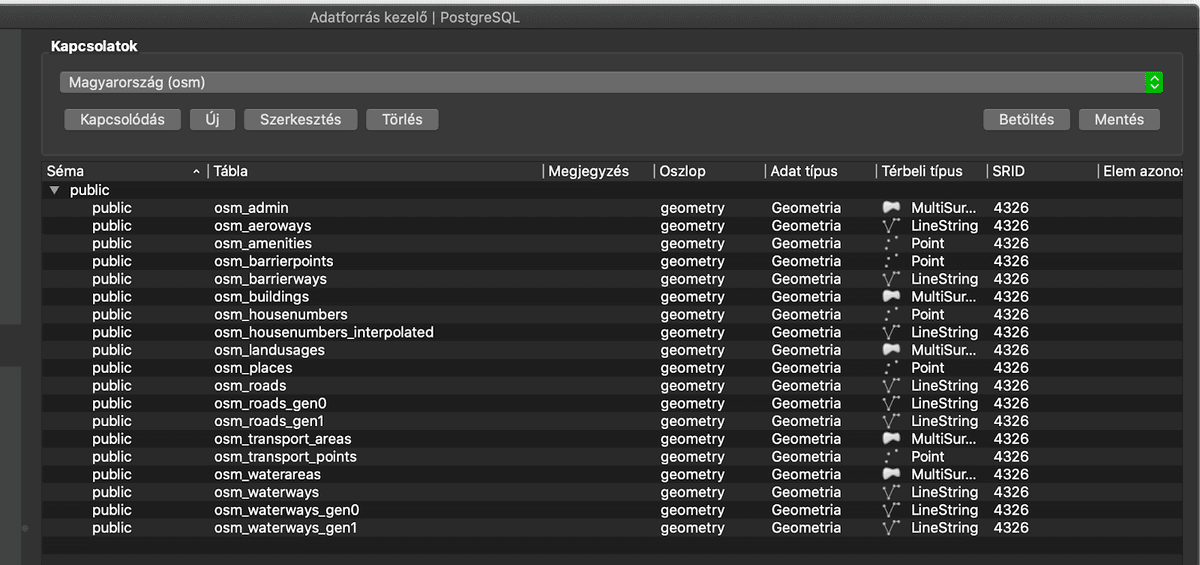This screenshot has height=565, width=1200.
Task: Click the point icon in osm_amenities row
Action: click(891, 244)
